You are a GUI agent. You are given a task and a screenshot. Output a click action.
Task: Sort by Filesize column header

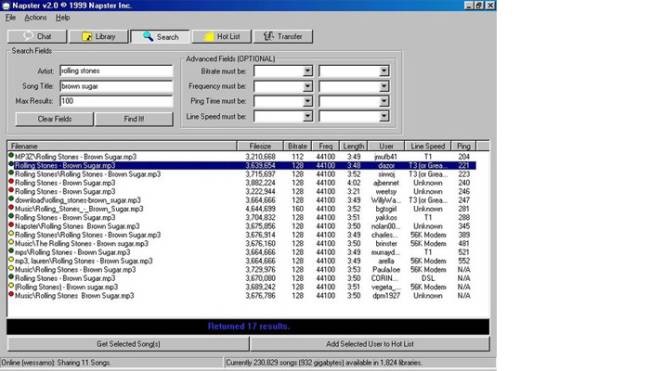[x=260, y=146]
